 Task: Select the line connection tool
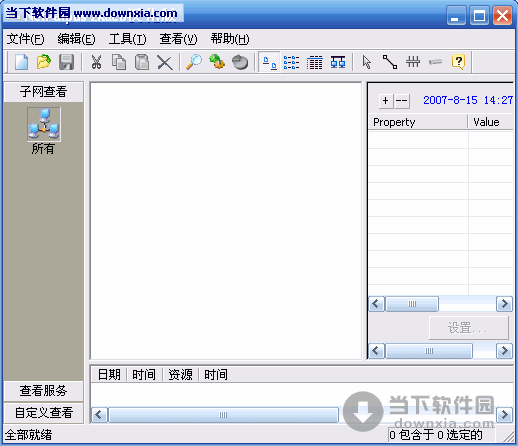(x=390, y=62)
